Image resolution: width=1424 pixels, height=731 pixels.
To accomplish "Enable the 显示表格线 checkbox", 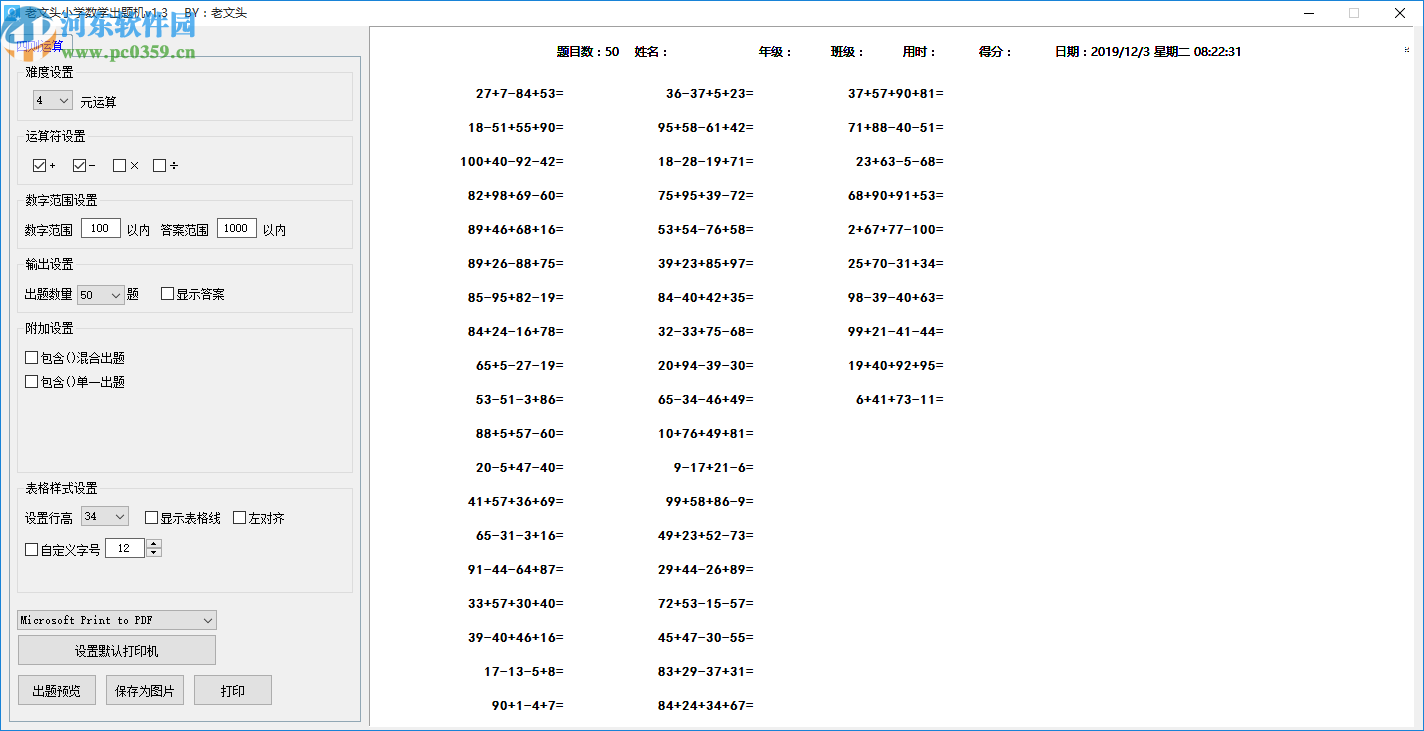I will coord(151,518).
